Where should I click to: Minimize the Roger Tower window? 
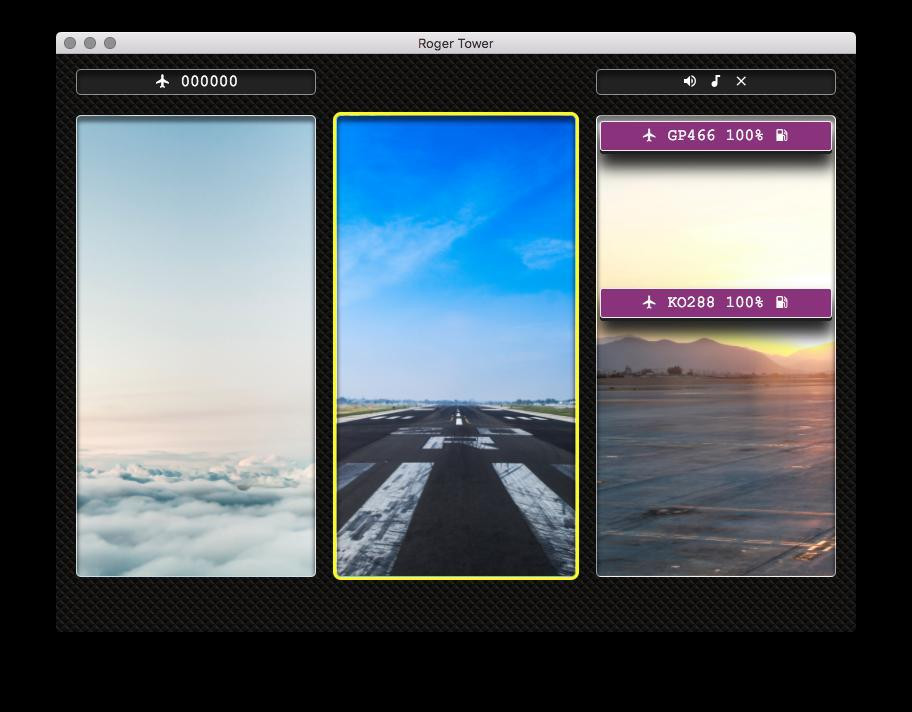(x=90, y=43)
